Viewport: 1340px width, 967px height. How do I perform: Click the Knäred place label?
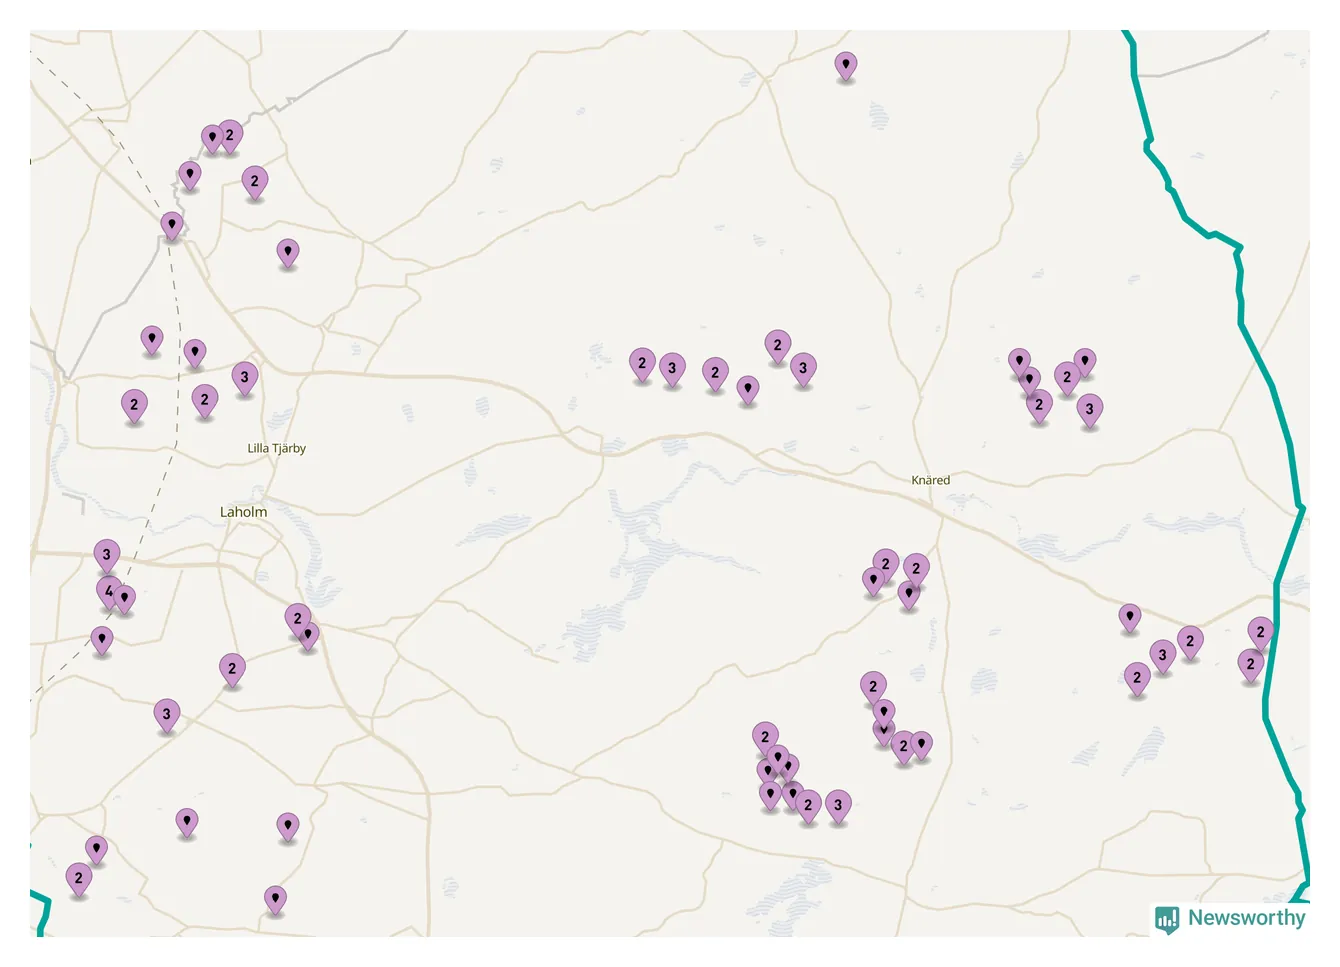pos(931,480)
